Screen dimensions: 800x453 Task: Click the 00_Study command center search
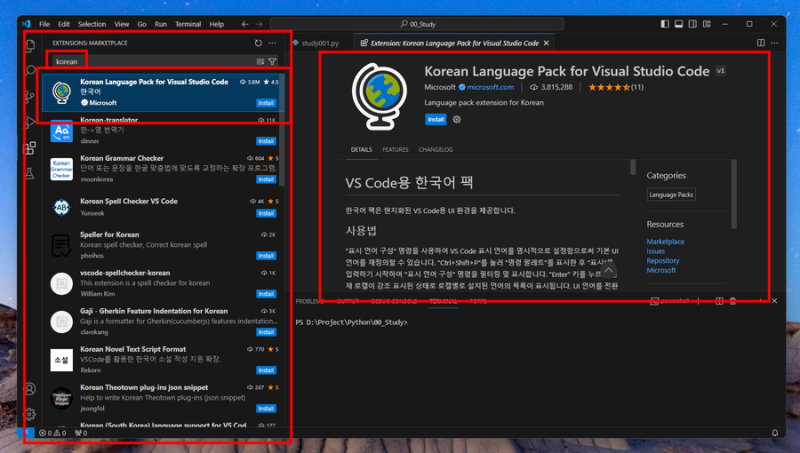417,24
